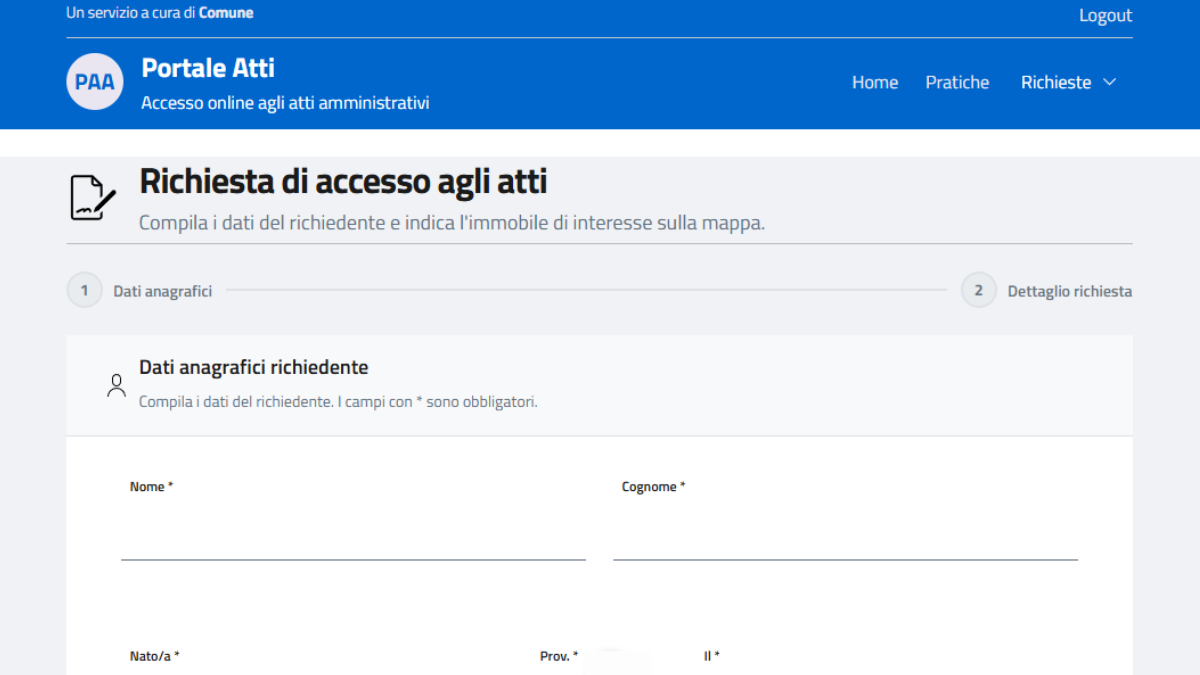Click the Nato/a field label
The height and width of the screenshot is (675, 1200).
coord(155,656)
